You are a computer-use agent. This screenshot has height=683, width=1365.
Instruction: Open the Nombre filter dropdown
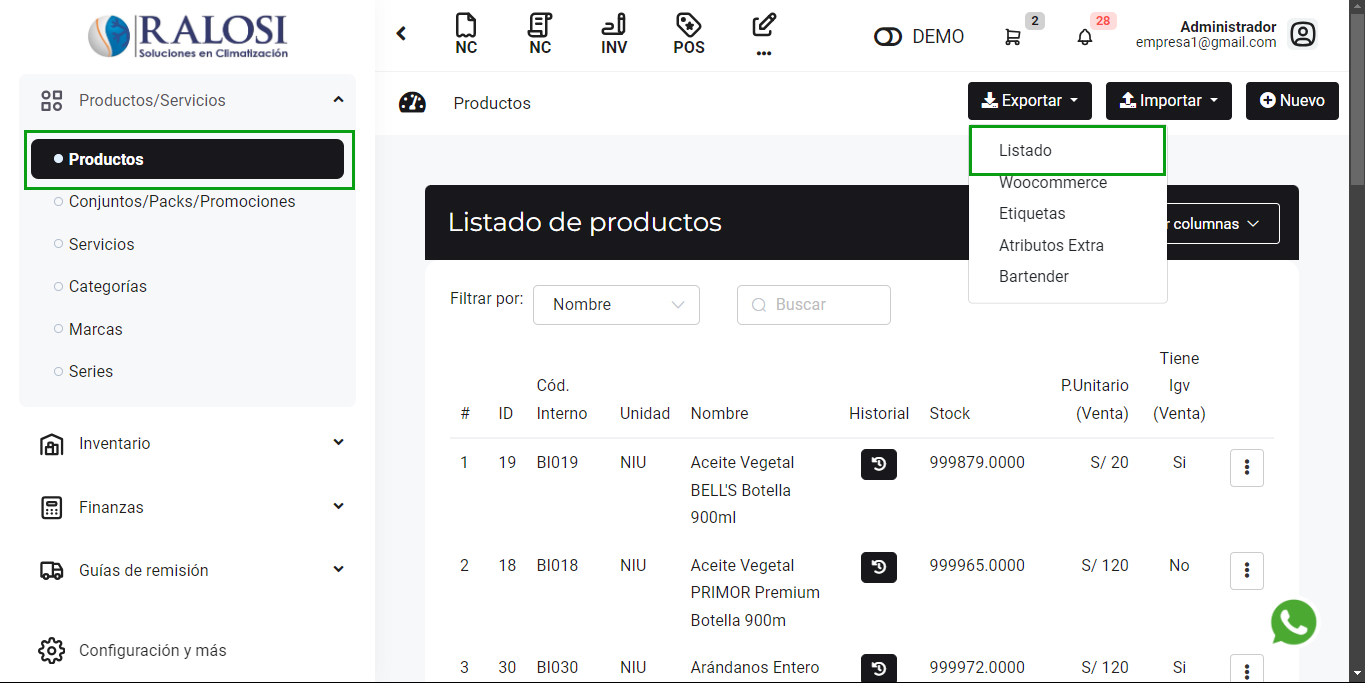pyautogui.click(x=616, y=305)
